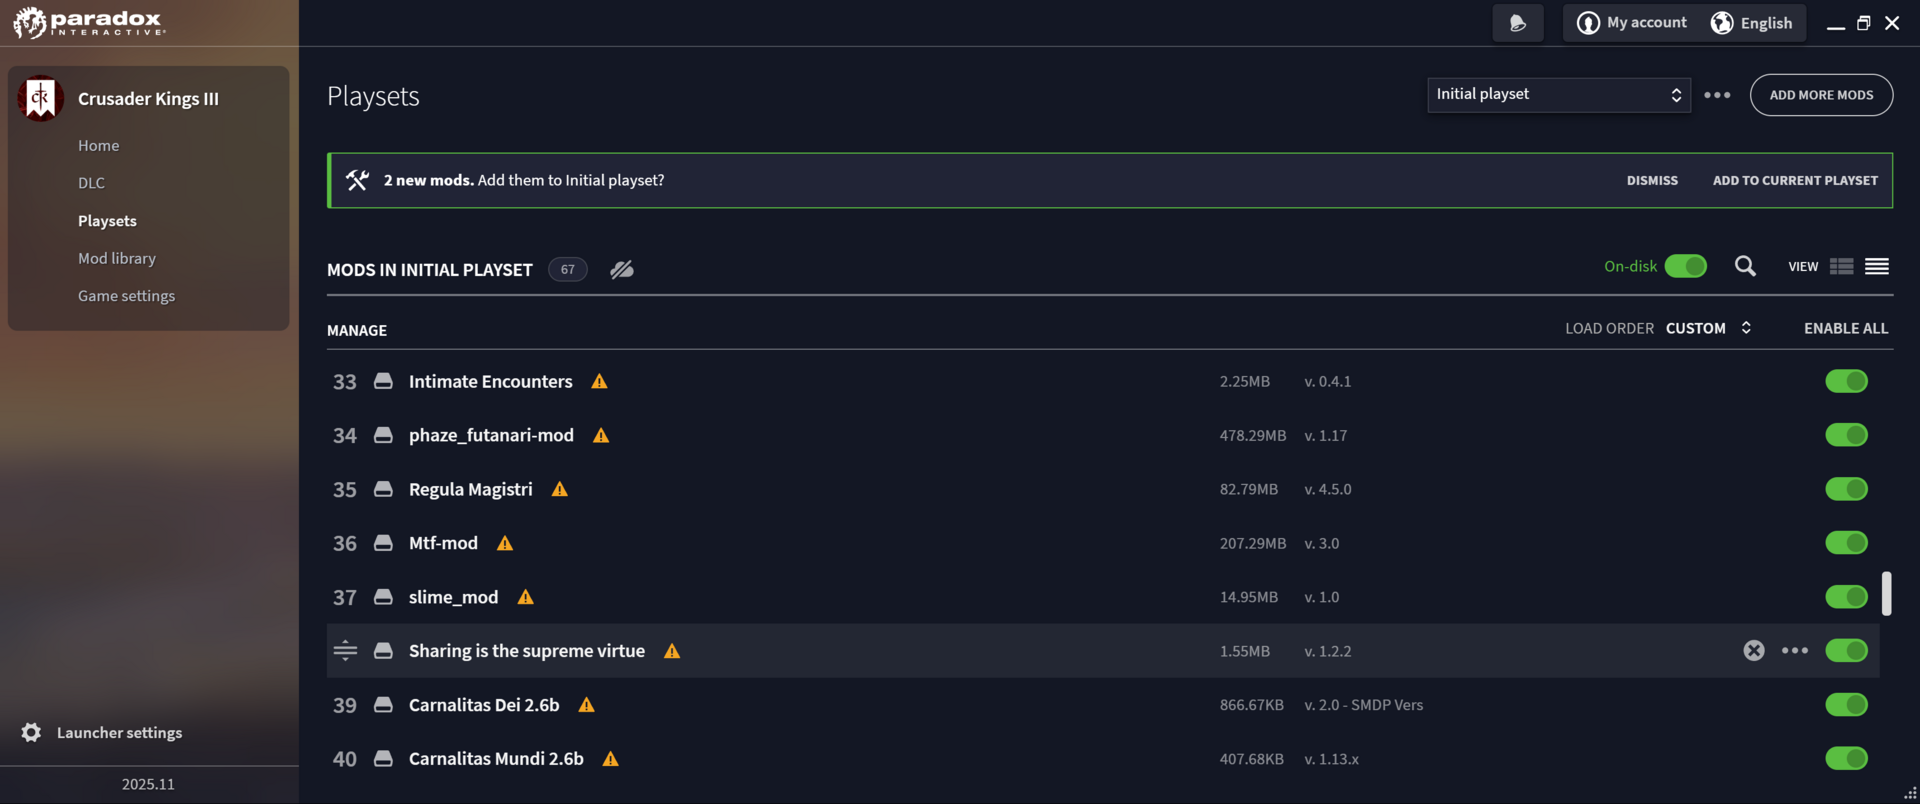Viewport: 1920px width, 804px height.
Task: Disable the slime_mod toggle
Action: (x=1846, y=597)
